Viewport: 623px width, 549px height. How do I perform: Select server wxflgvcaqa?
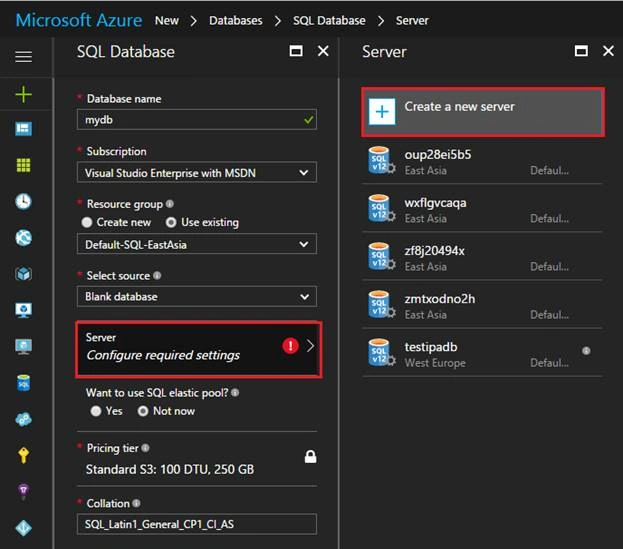pyautogui.click(x=483, y=209)
